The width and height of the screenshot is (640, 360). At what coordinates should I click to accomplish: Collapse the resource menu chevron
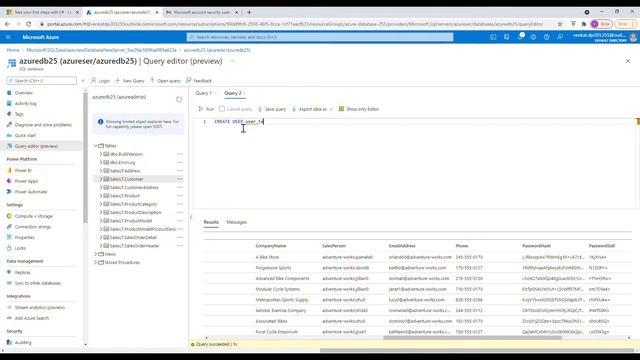(83, 81)
